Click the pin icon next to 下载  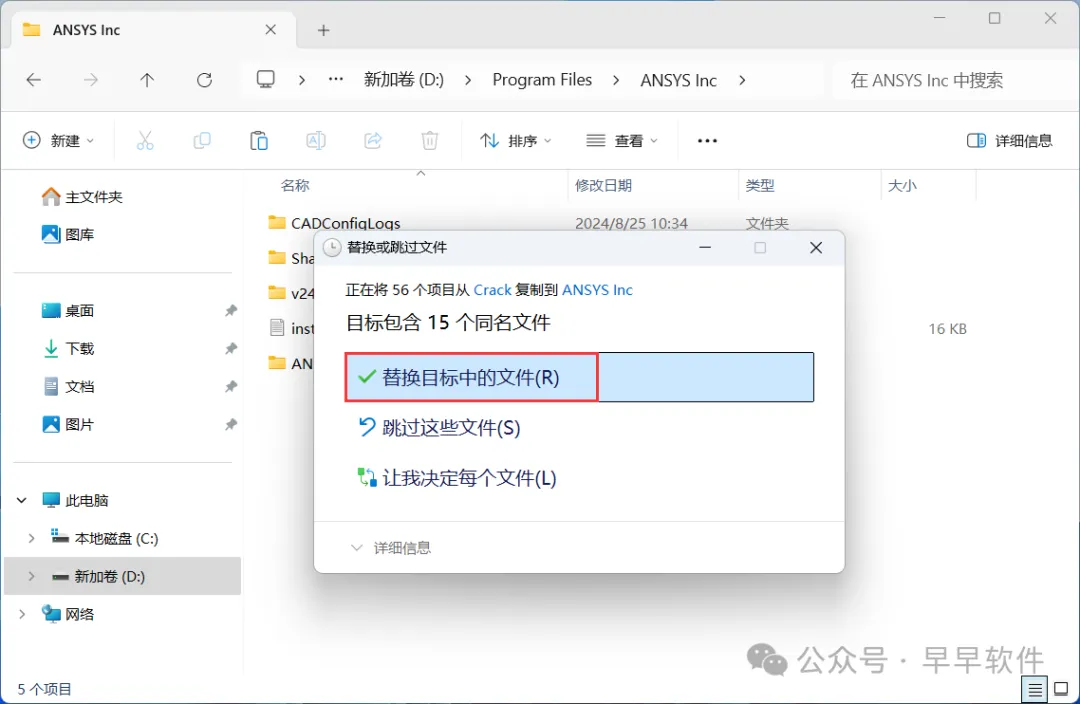pyautogui.click(x=231, y=349)
